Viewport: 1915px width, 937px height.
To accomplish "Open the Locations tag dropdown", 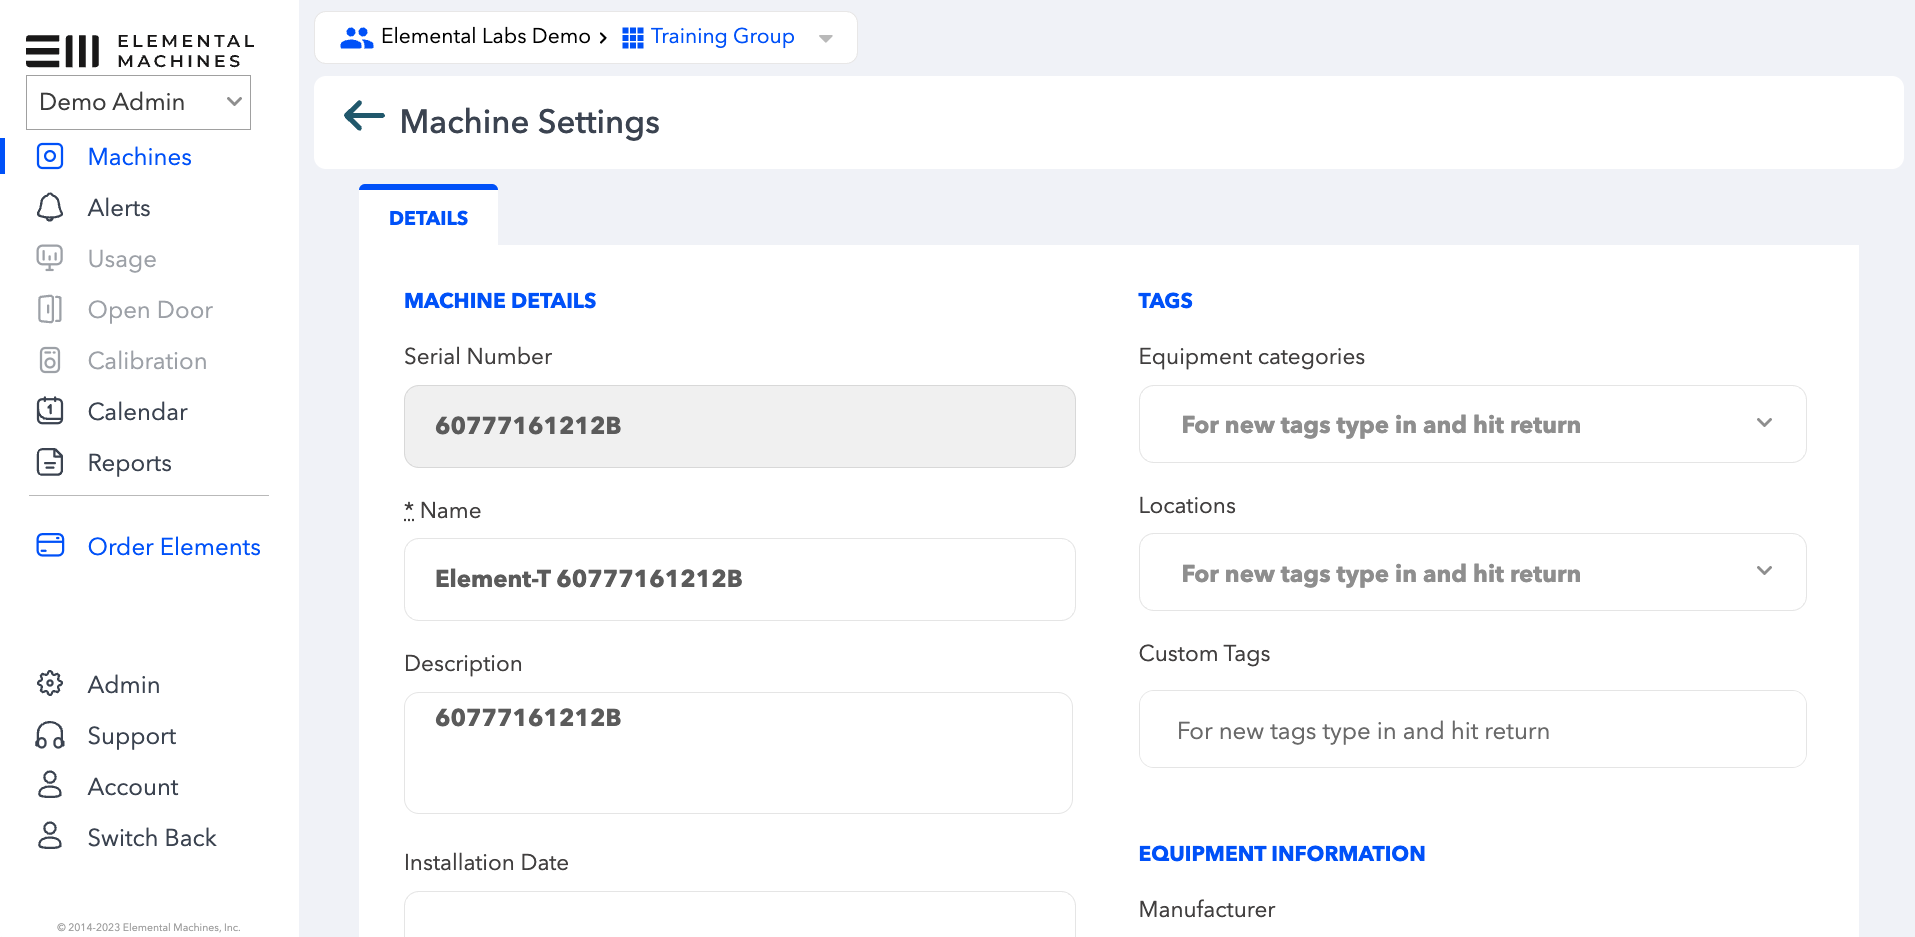I will tap(1472, 572).
